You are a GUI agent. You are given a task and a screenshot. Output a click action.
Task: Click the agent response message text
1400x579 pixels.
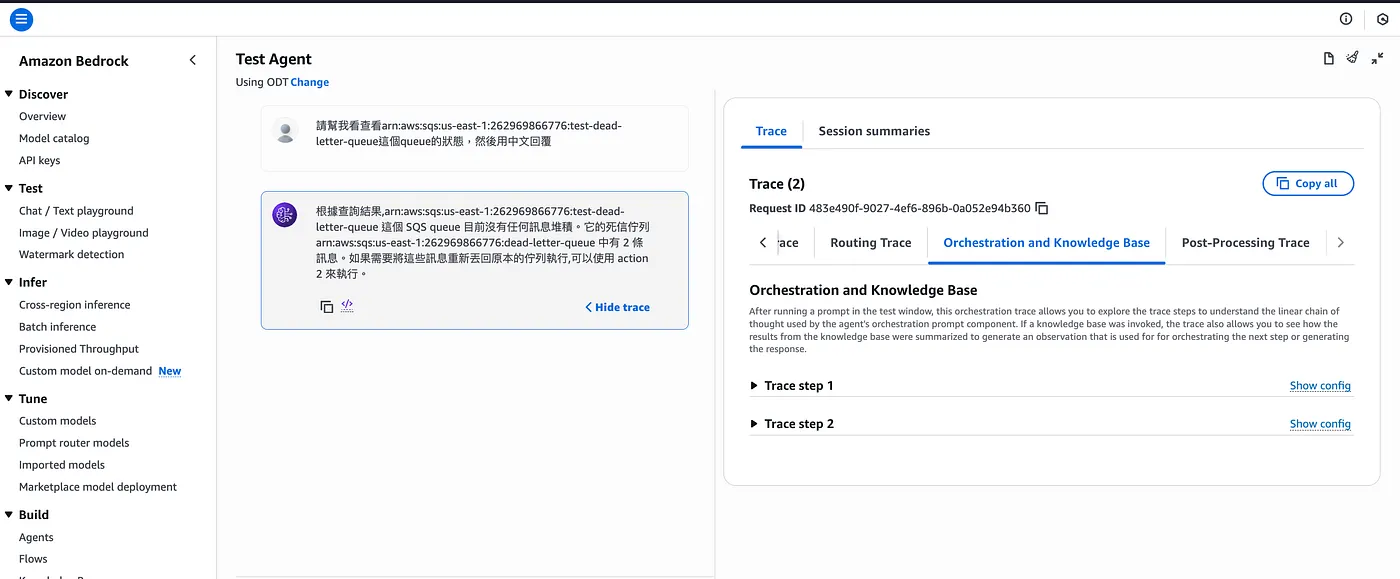483,242
